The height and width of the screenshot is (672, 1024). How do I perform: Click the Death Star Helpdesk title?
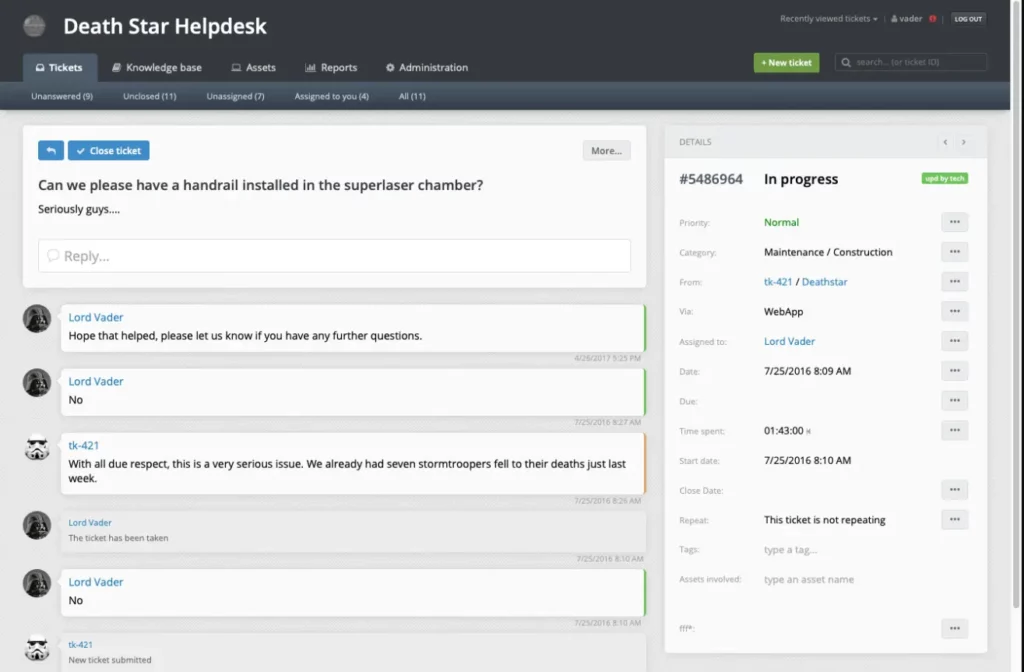pyautogui.click(x=165, y=26)
